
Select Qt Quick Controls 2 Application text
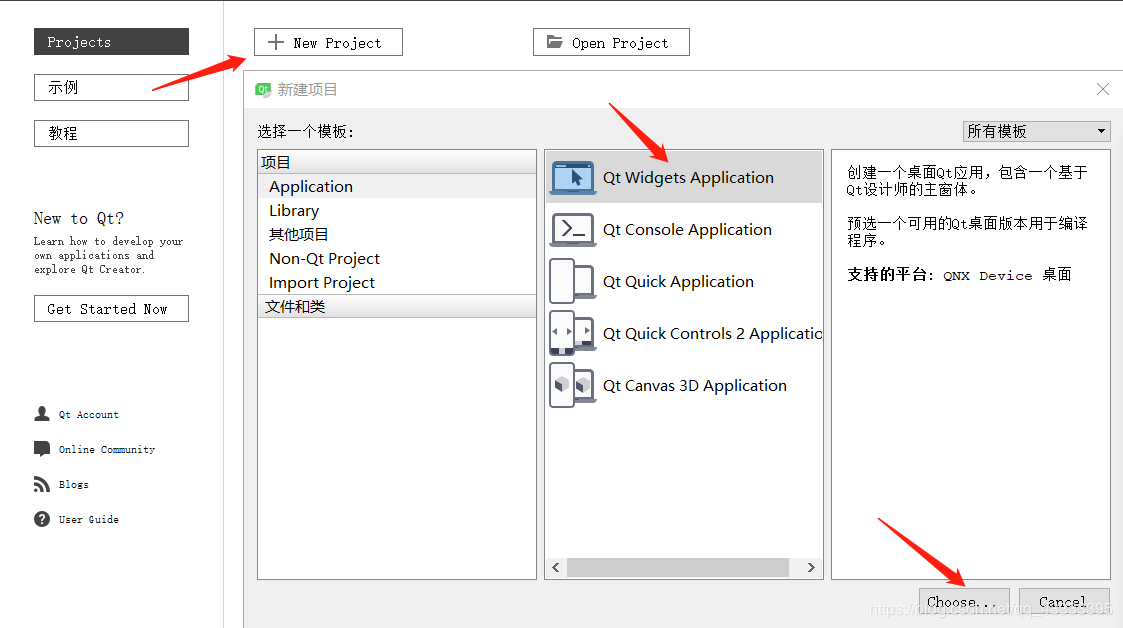712,334
